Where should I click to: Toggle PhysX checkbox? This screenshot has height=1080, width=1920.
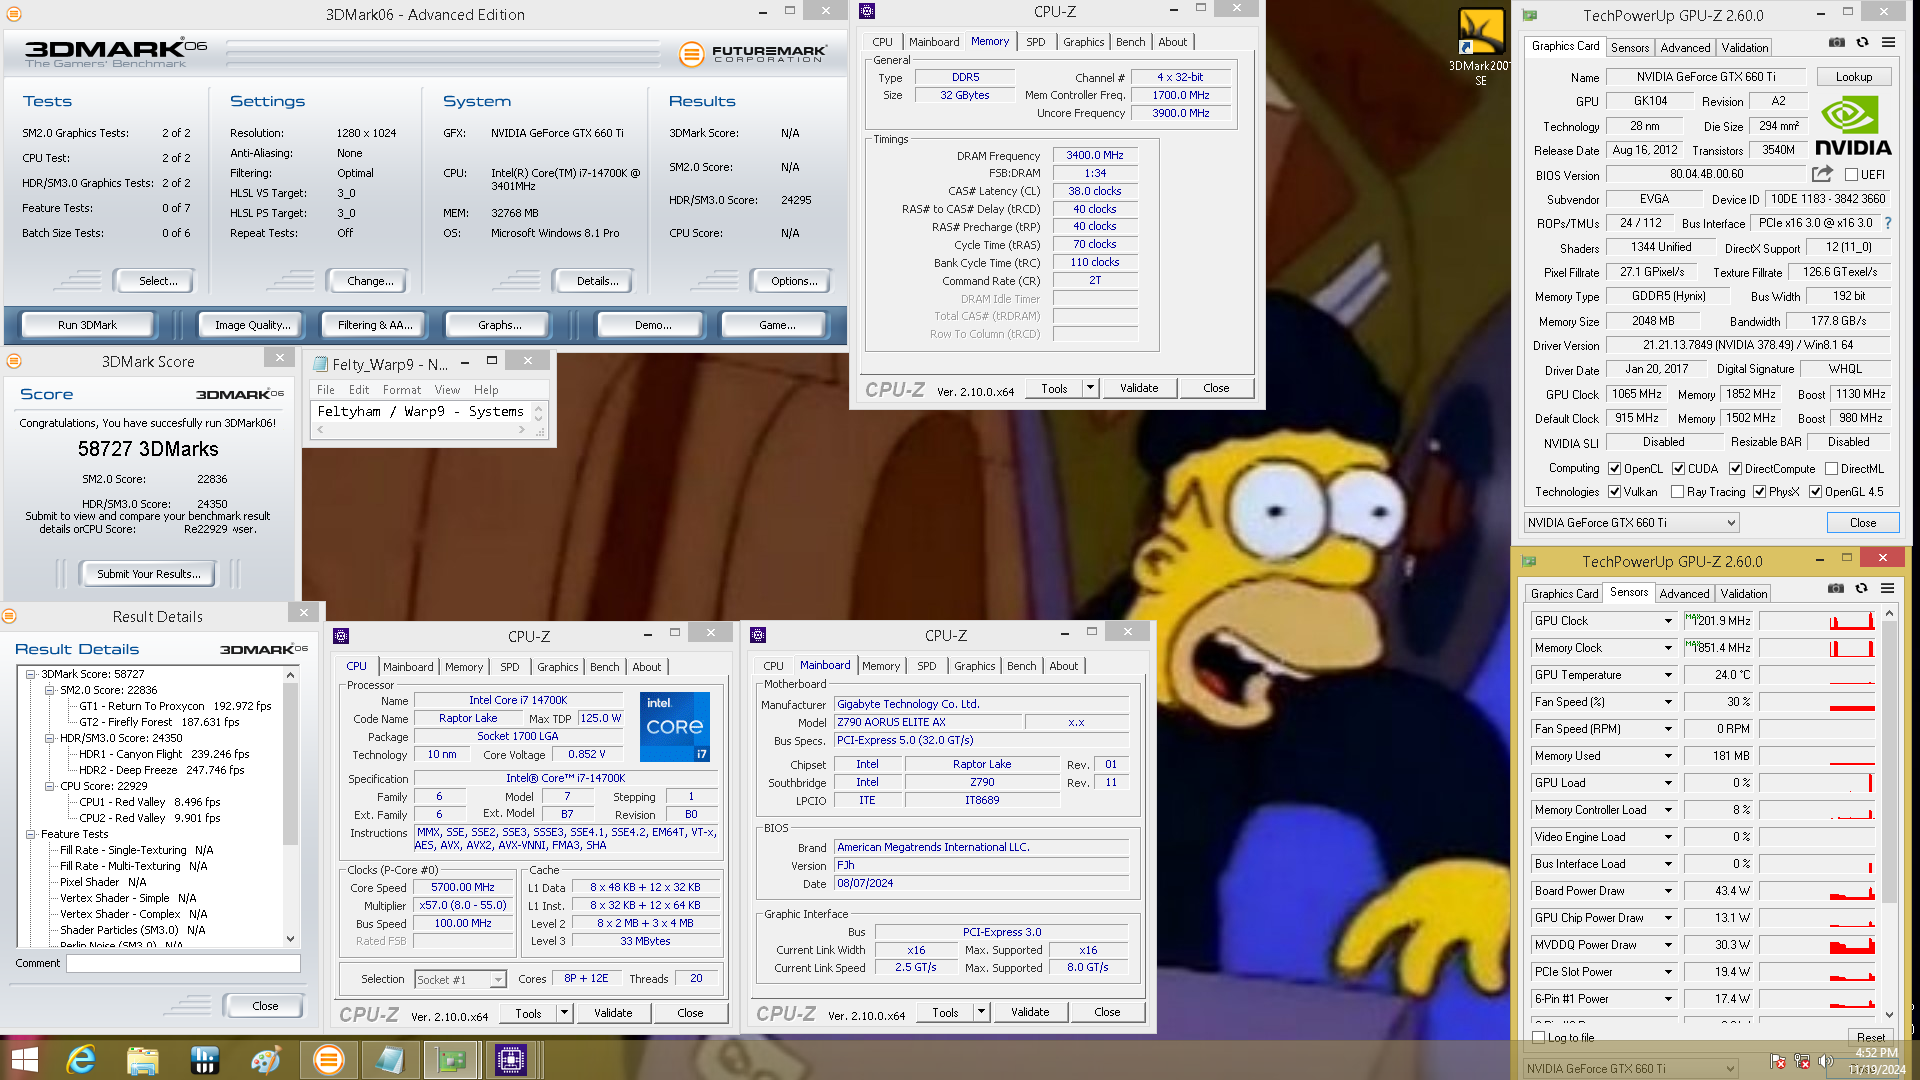[x=1759, y=492]
